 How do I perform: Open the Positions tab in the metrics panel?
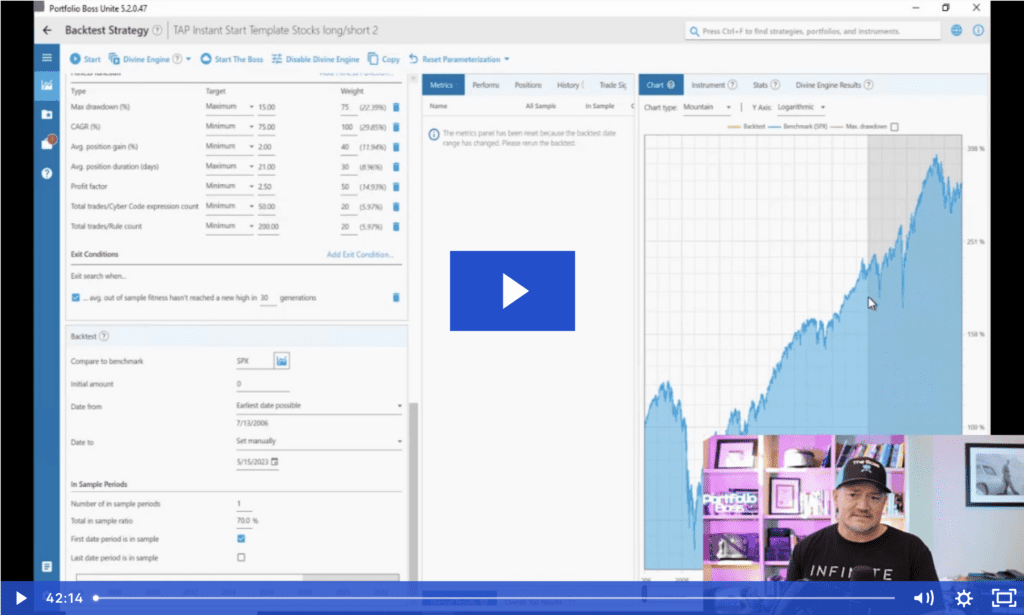click(x=528, y=85)
